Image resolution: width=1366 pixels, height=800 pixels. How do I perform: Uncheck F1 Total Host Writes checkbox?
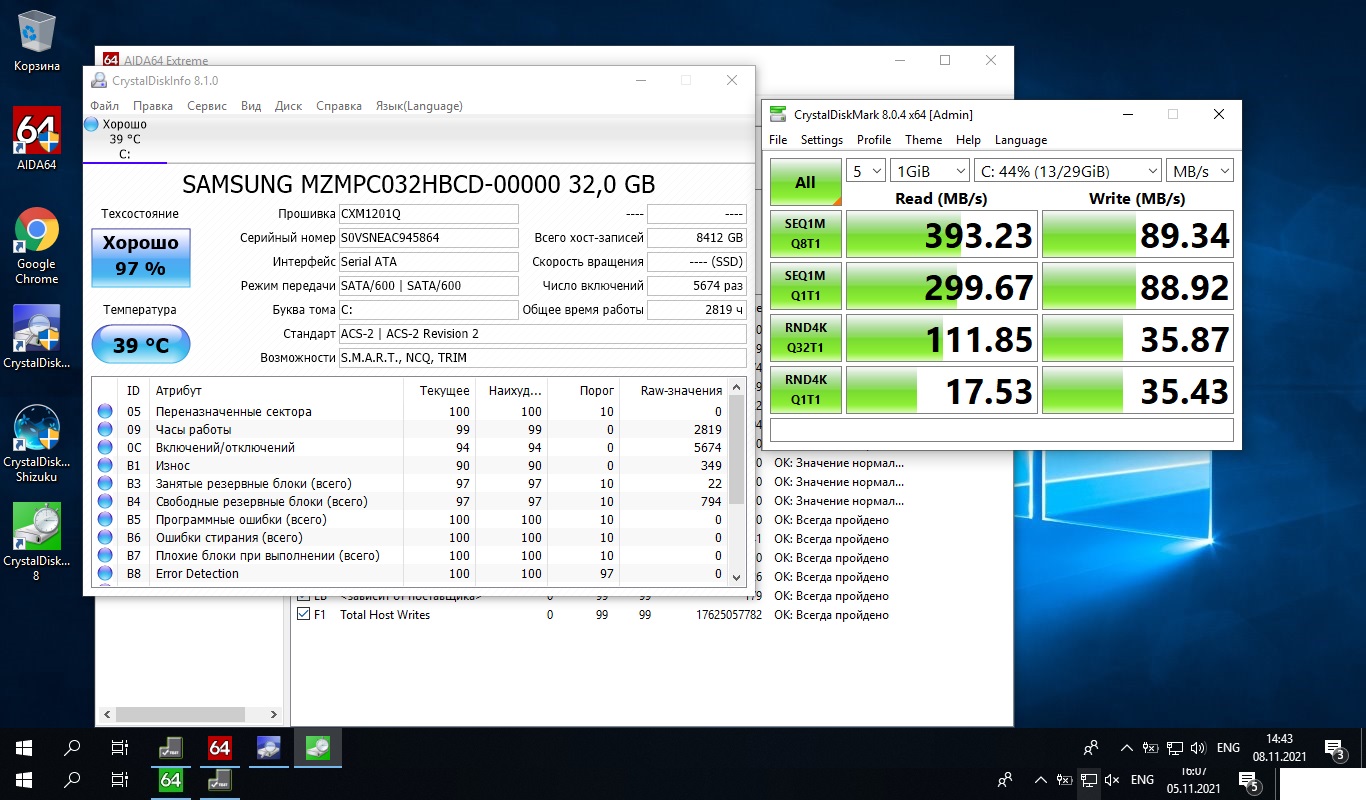(x=304, y=615)
